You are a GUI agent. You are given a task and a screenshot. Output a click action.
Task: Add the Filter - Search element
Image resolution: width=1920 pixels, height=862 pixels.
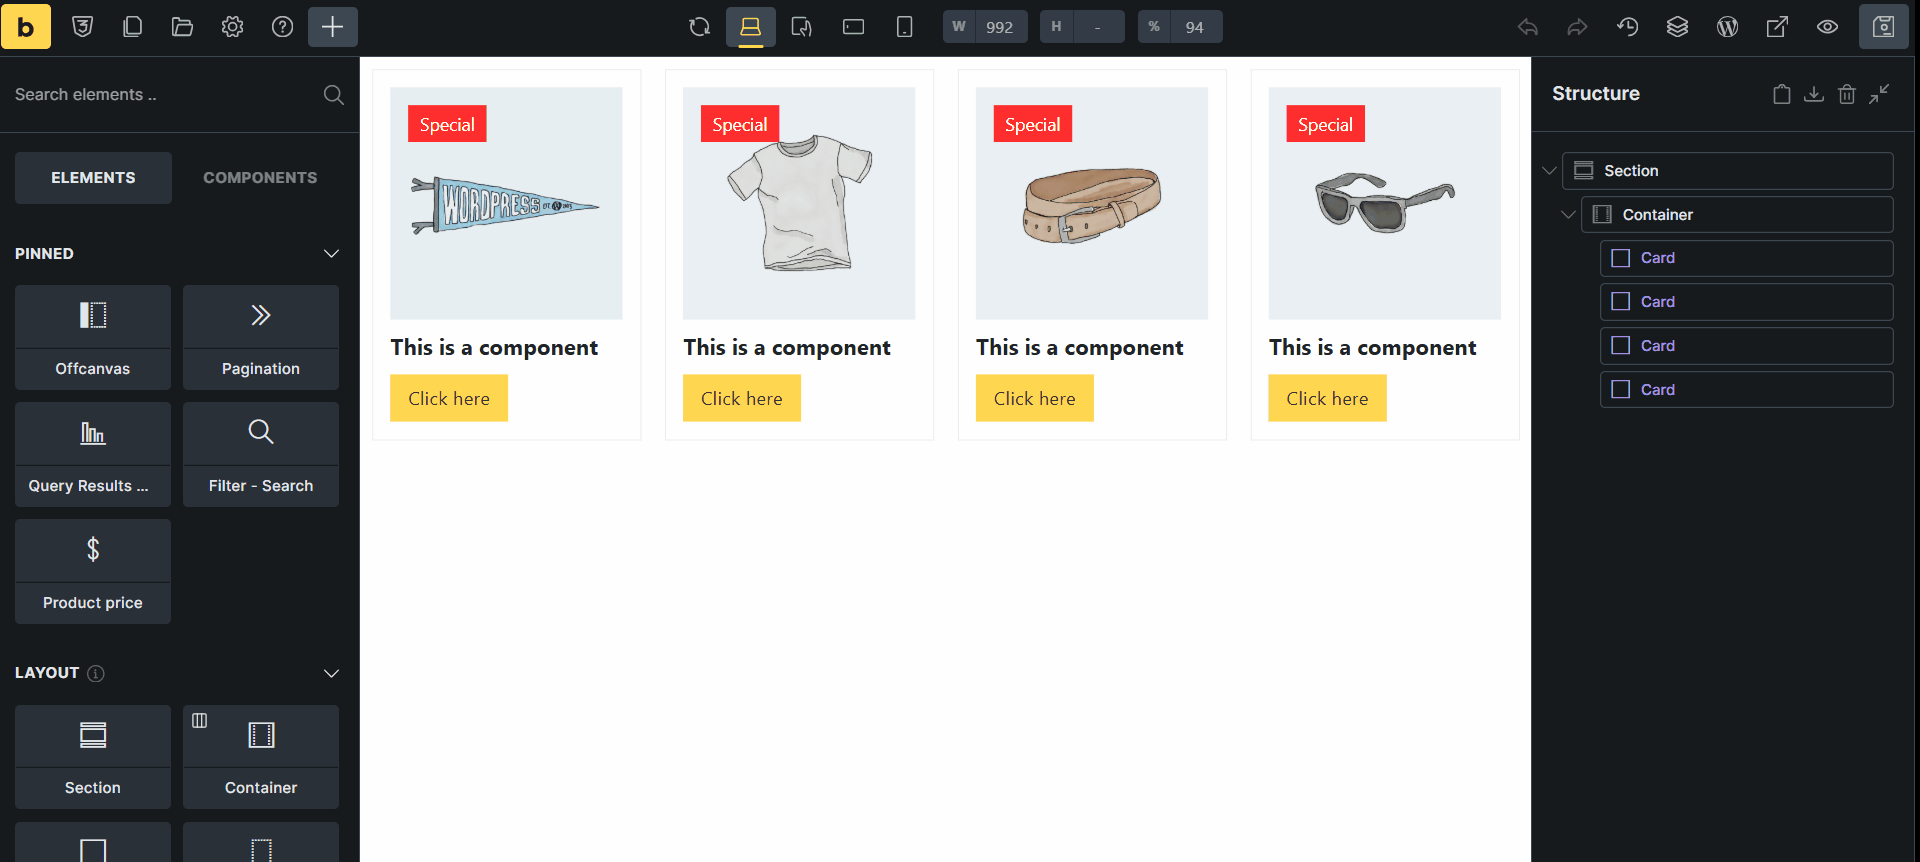coord(261,454)
